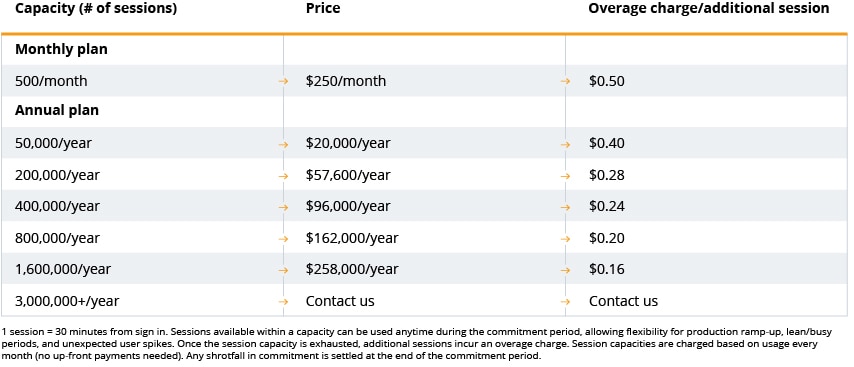Click the arrow before Contact us in Price column

[x=283, y=301]
